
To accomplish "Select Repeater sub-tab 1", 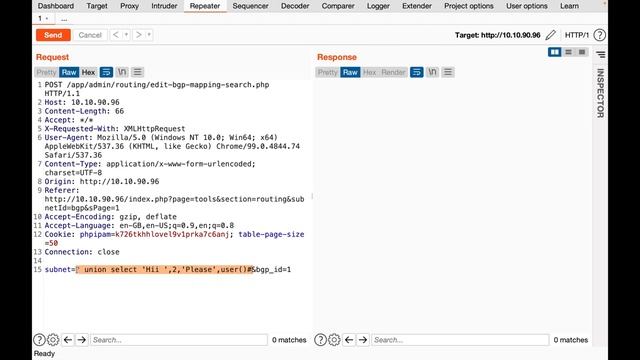I will coord(43,18).
